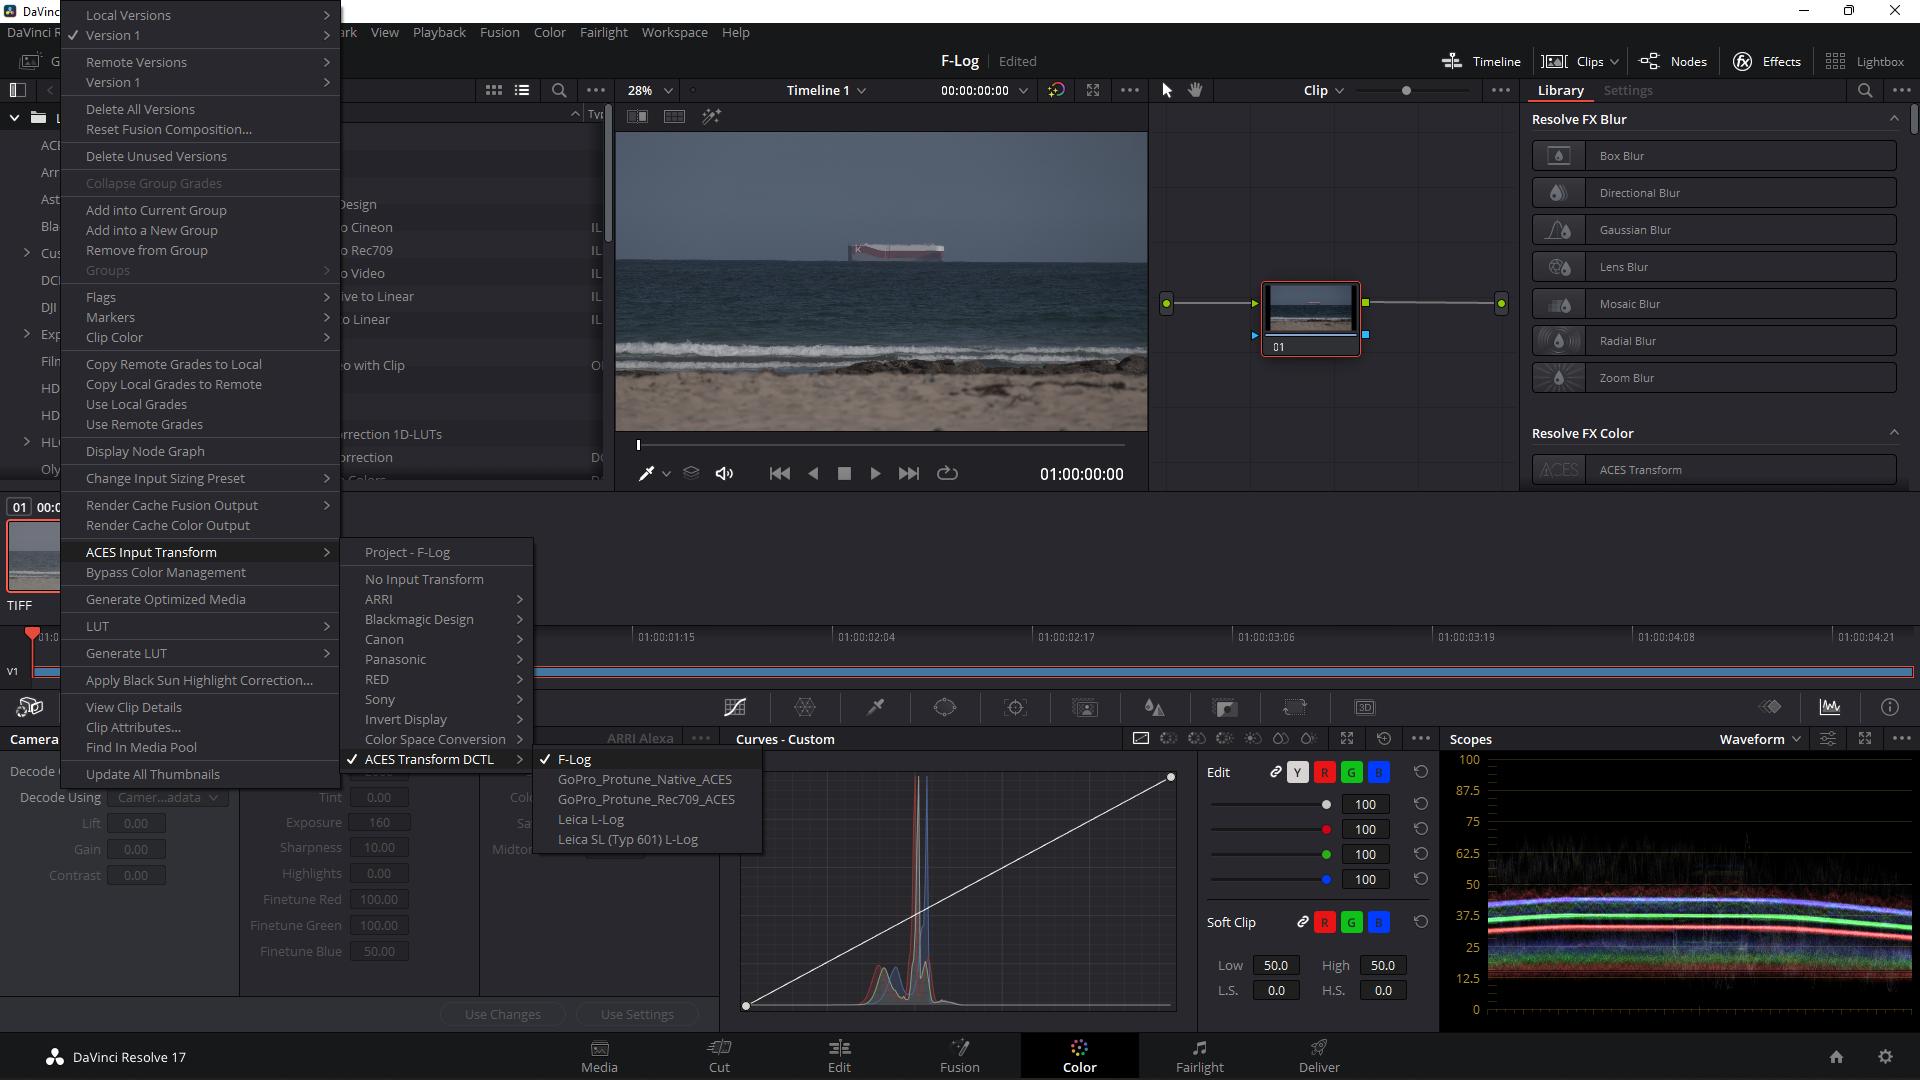Open the Keyframes palette icon
The image size is (1920, 1080).
[x=1770, y=707]
